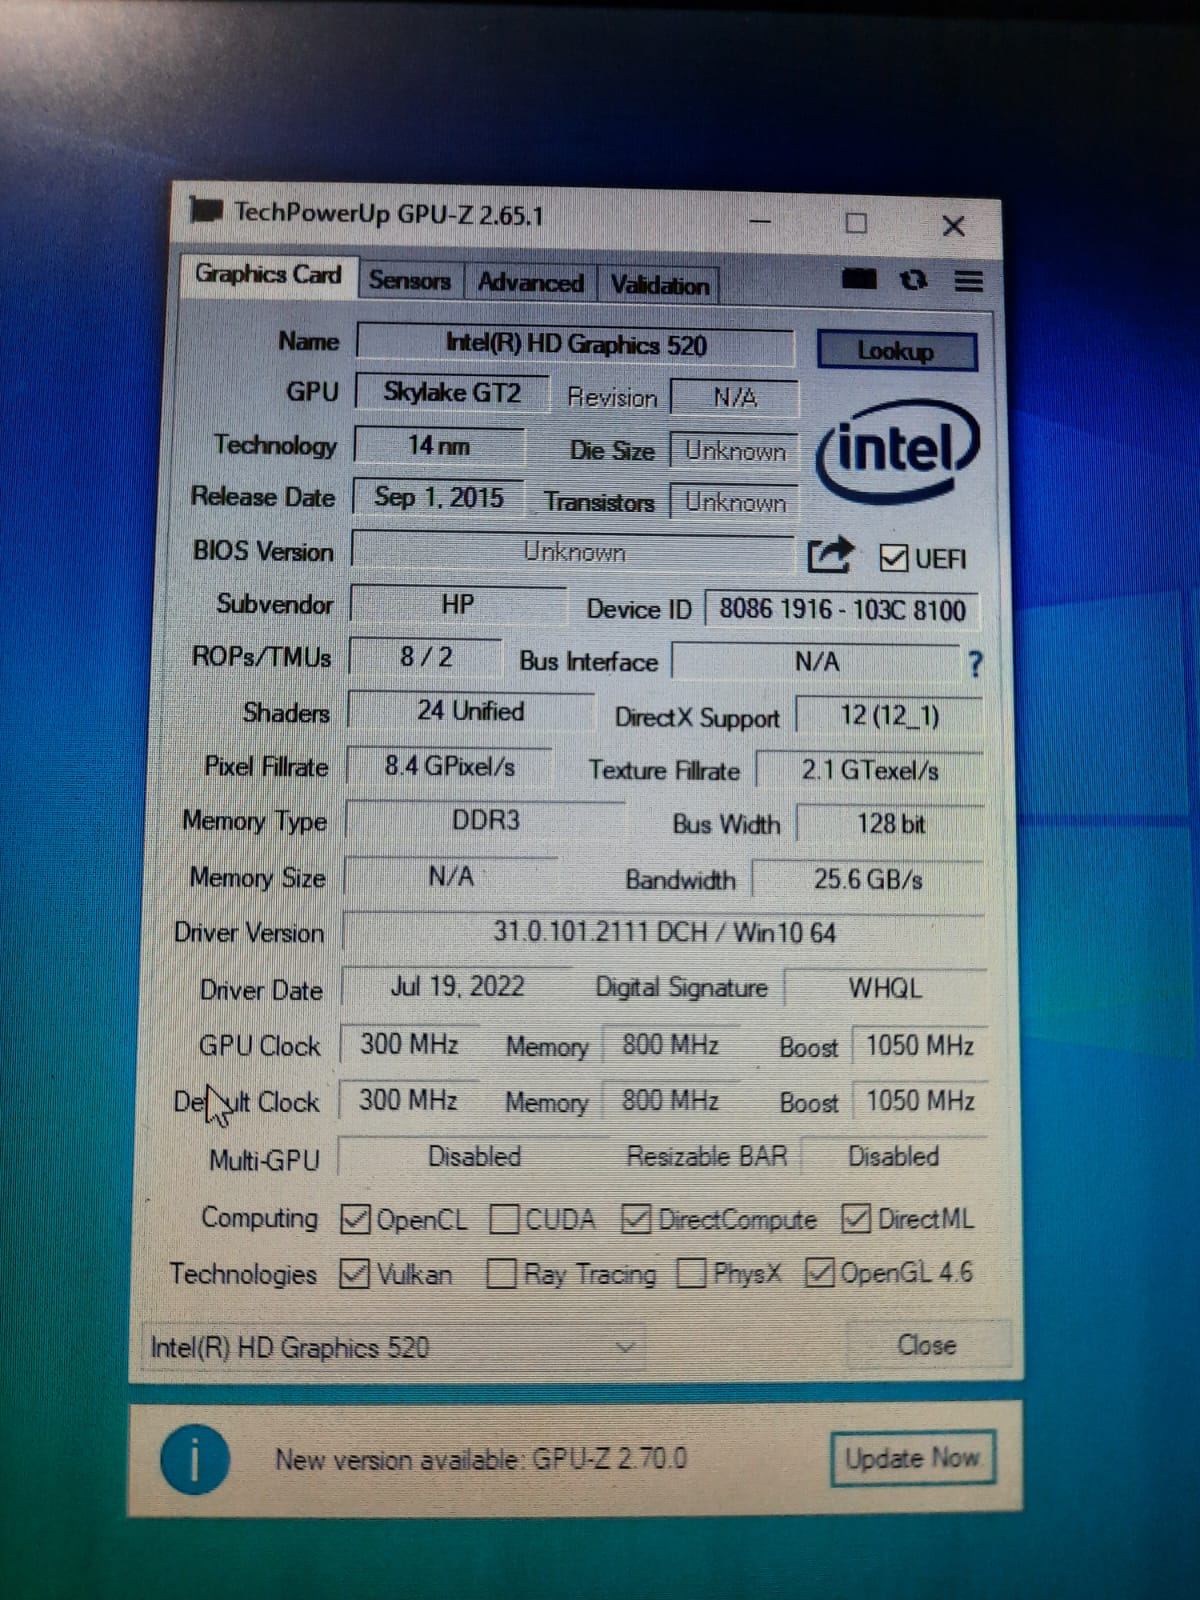Switch to the Sensors tab
This screenshot has width=1200, height=1600.
(409, 281)
